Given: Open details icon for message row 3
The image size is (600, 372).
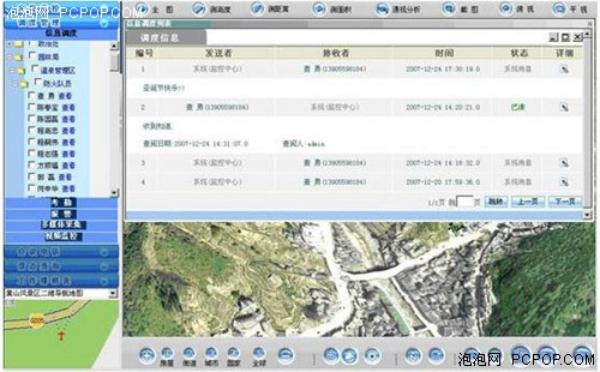Looking at the screenshot, I should pyautogui.click(x=564, y=163).
